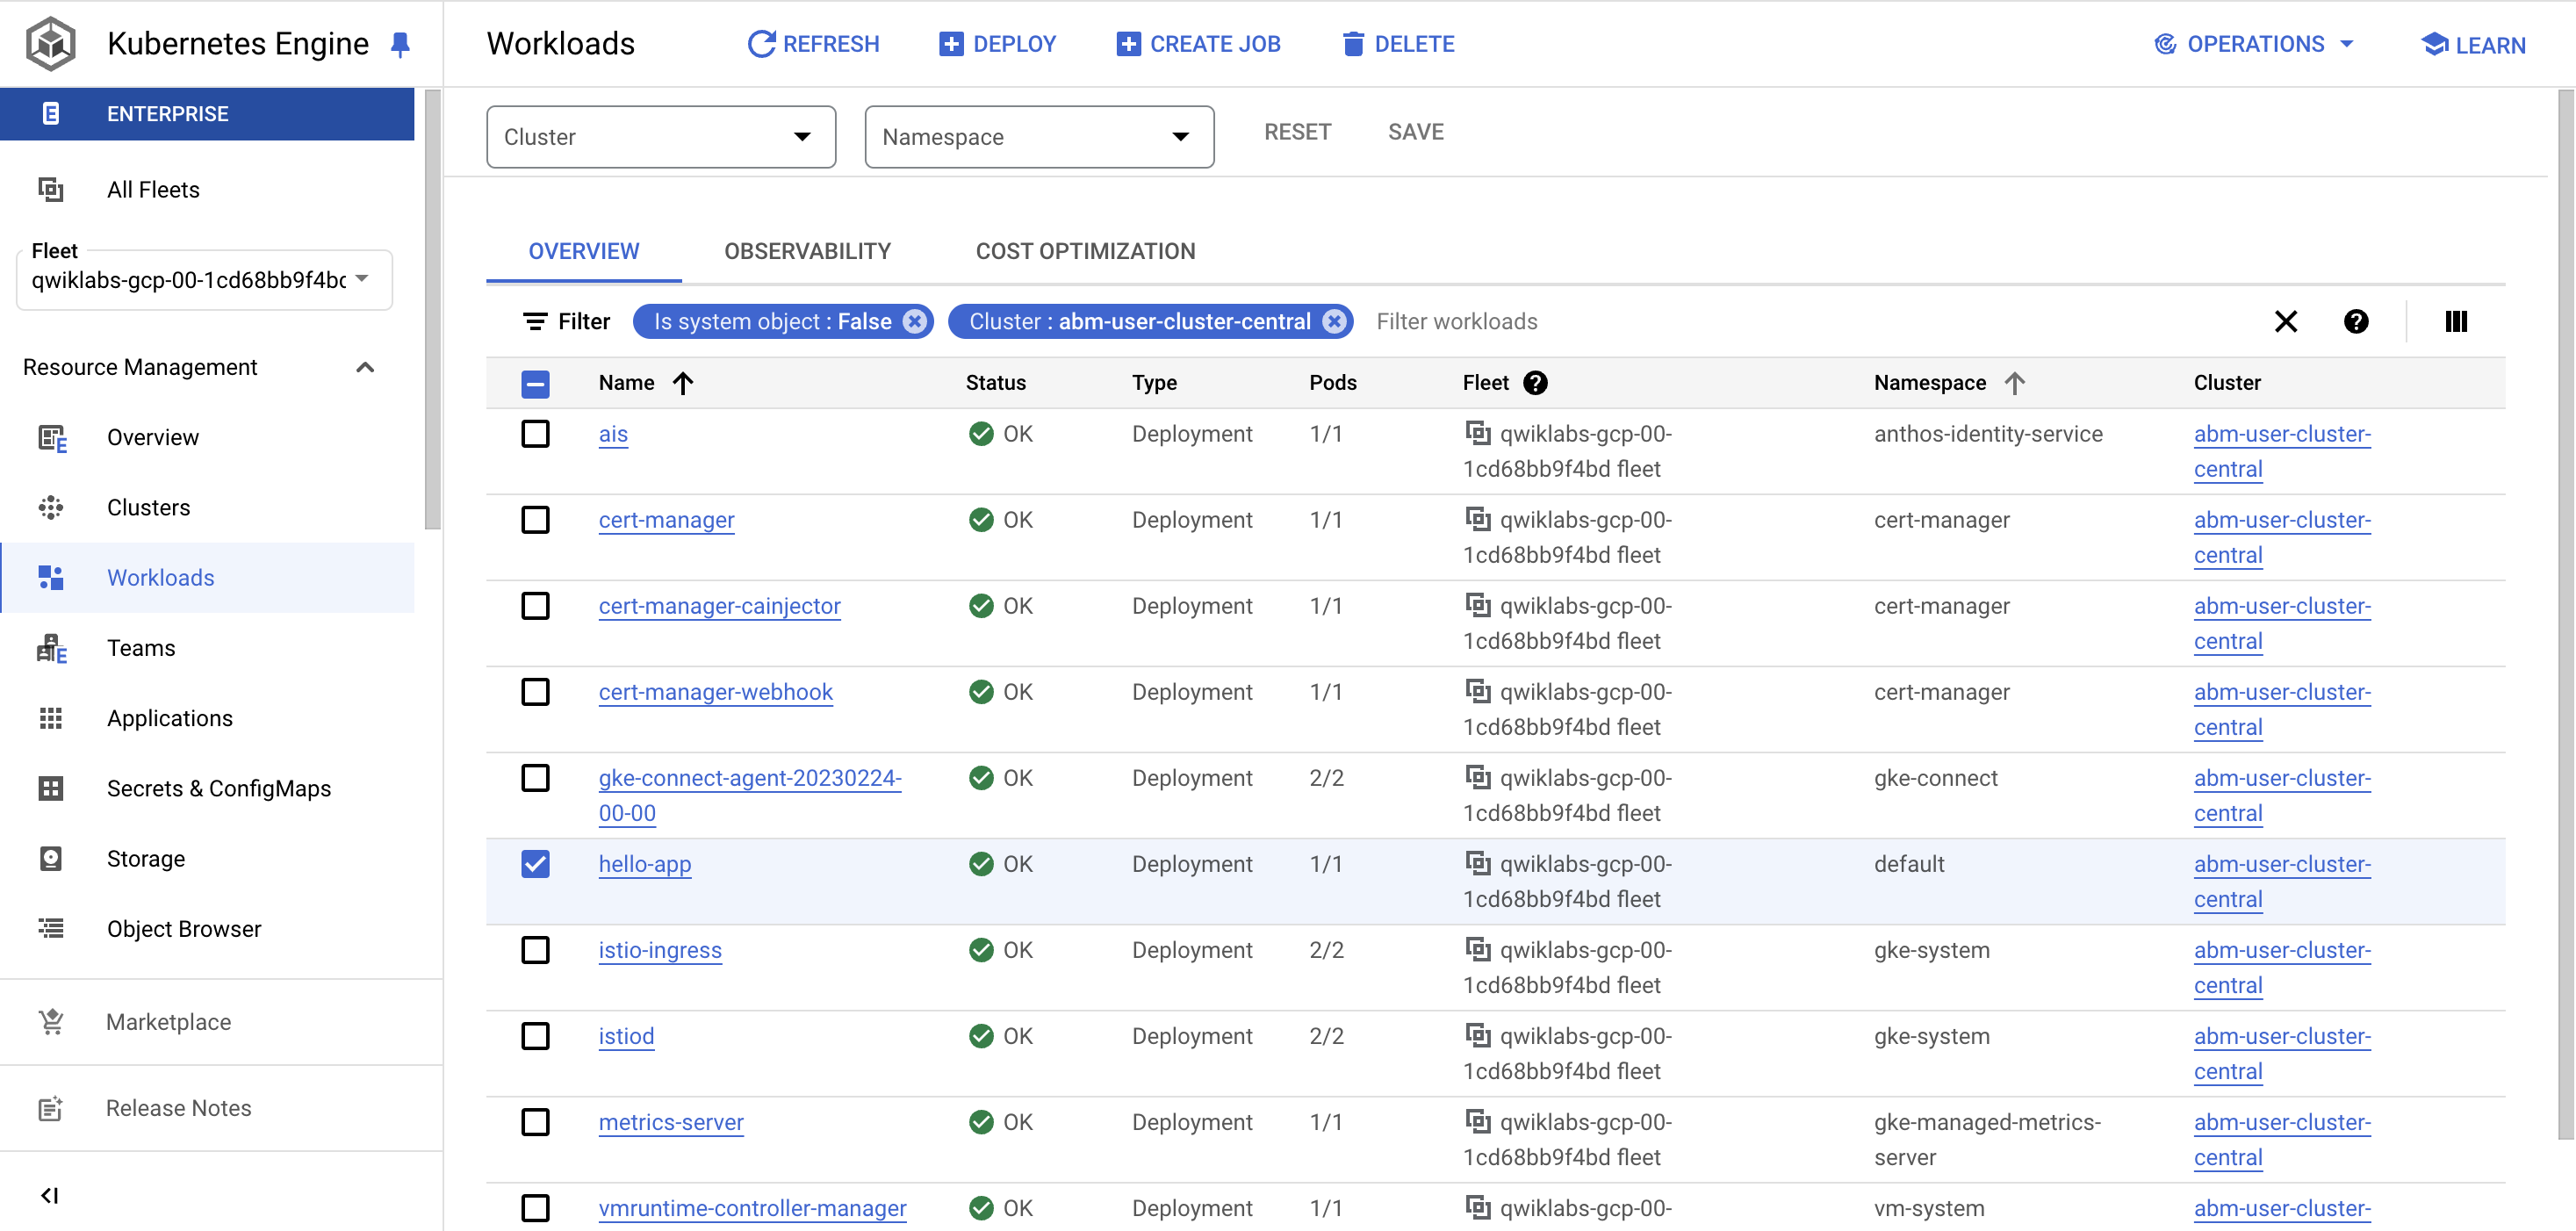Viewport: 2576px width, 1231px height.
Task: Remove the 'Cluster : abm-user-cluster-central' filter chip
Action: pos(1334,321)
